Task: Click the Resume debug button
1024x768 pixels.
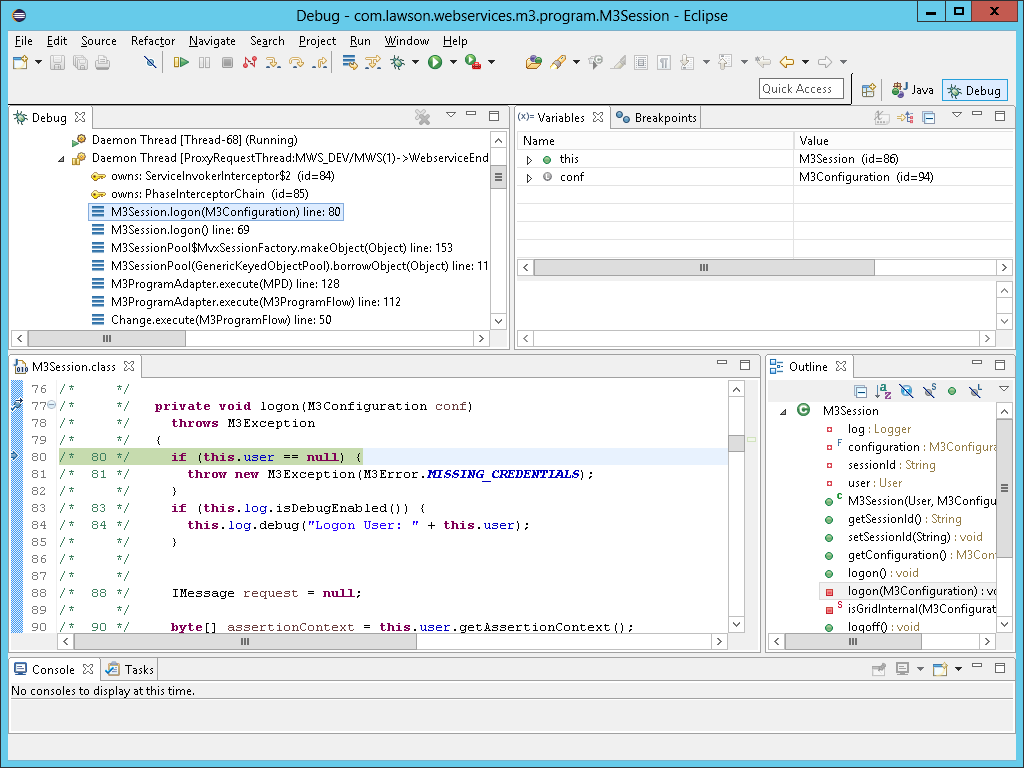Action: click(180, 62)
